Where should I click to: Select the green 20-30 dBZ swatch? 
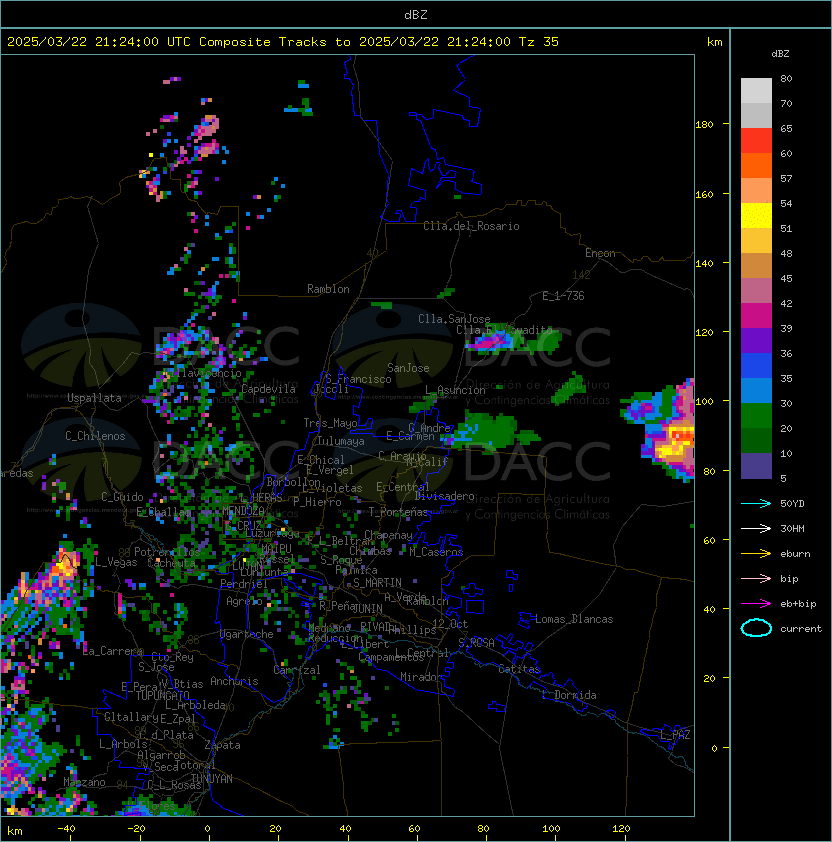(756, 416)
